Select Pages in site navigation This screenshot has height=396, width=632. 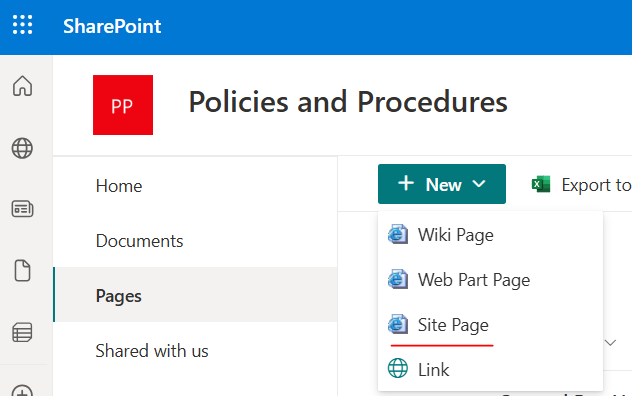[x=195, y=294]
